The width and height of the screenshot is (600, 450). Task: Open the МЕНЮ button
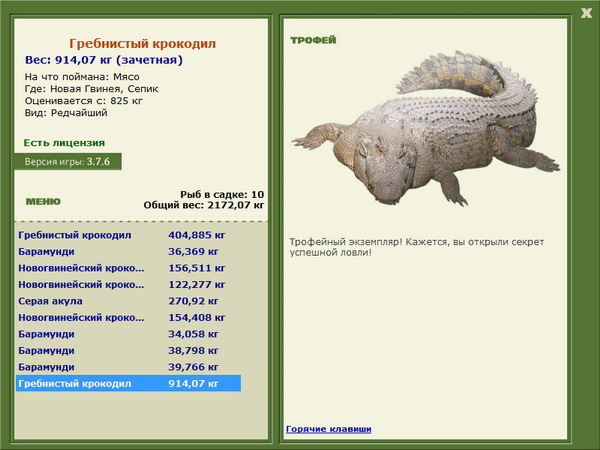coord(43,201)
